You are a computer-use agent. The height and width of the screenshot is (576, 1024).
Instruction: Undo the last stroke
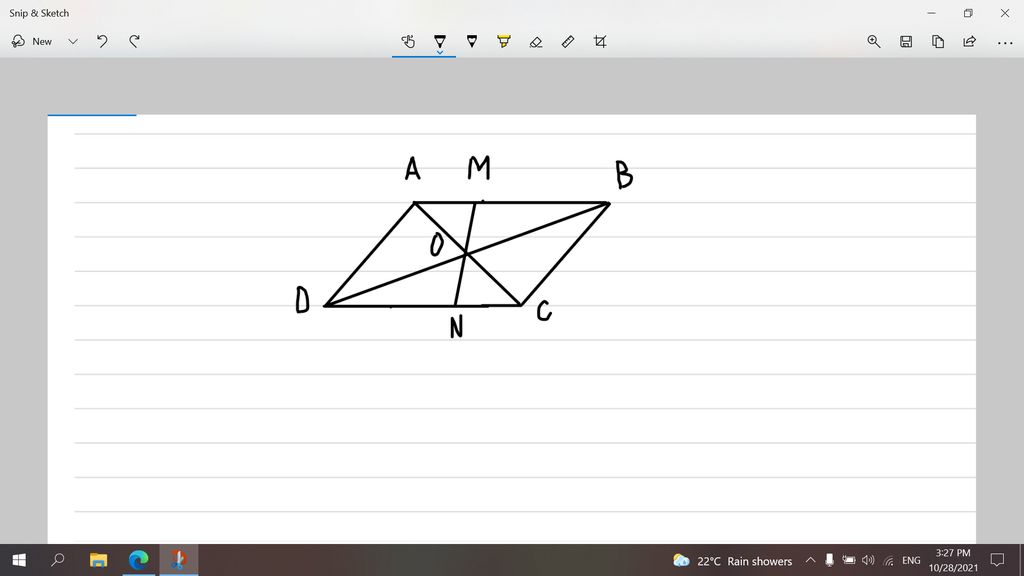pos(102,41)
